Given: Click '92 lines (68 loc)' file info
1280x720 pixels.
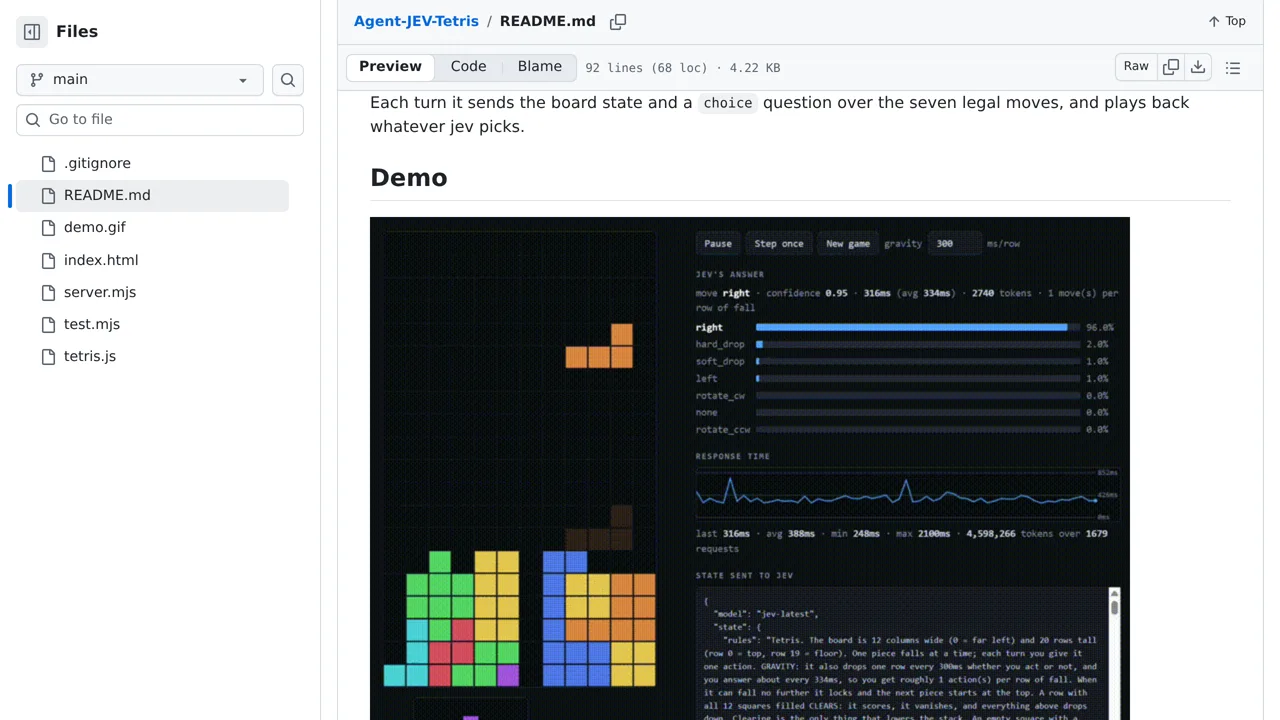Looking at the screenshot, I should 646,68.
